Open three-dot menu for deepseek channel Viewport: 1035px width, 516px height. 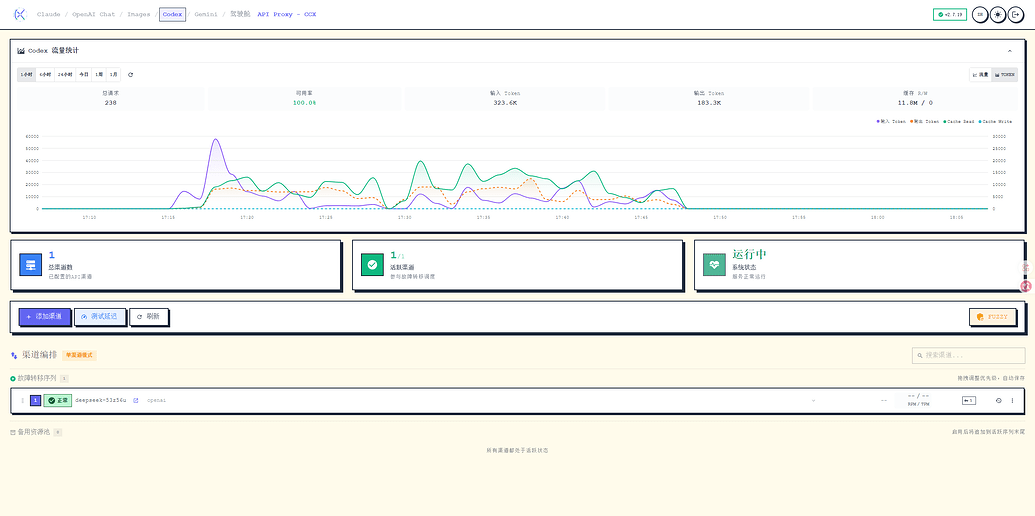[x=1013, y=401]
